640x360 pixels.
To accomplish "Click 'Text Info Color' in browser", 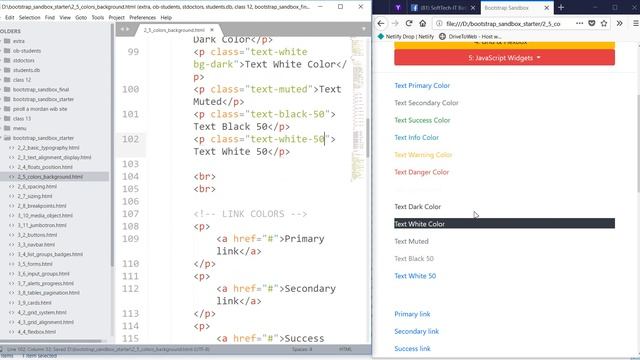I will tap(416, 138).
